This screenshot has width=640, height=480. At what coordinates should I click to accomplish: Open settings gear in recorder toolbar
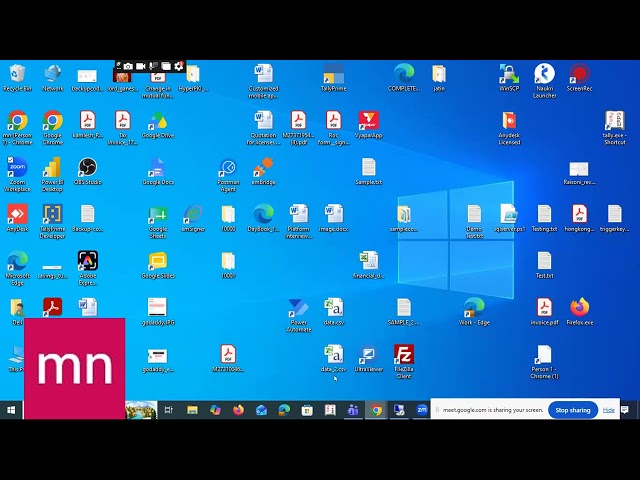pos(179,66)
